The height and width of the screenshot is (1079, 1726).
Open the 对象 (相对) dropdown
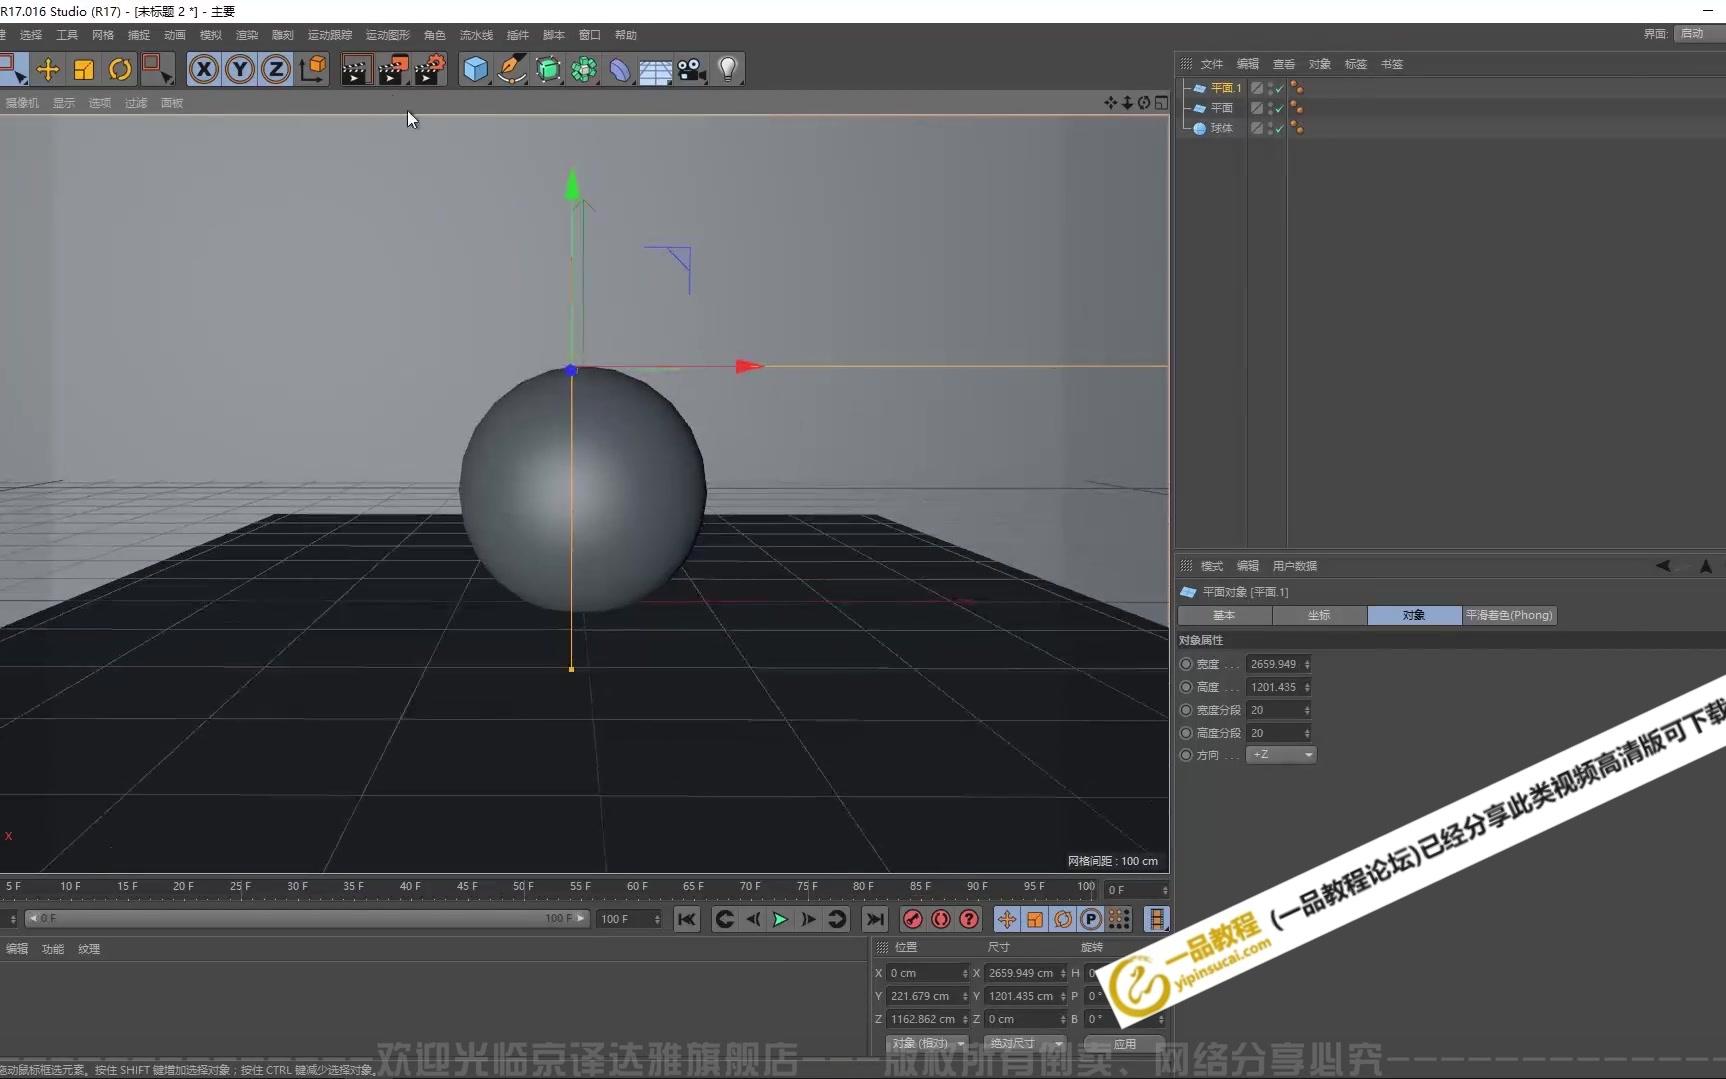[x=927, y=1043]
